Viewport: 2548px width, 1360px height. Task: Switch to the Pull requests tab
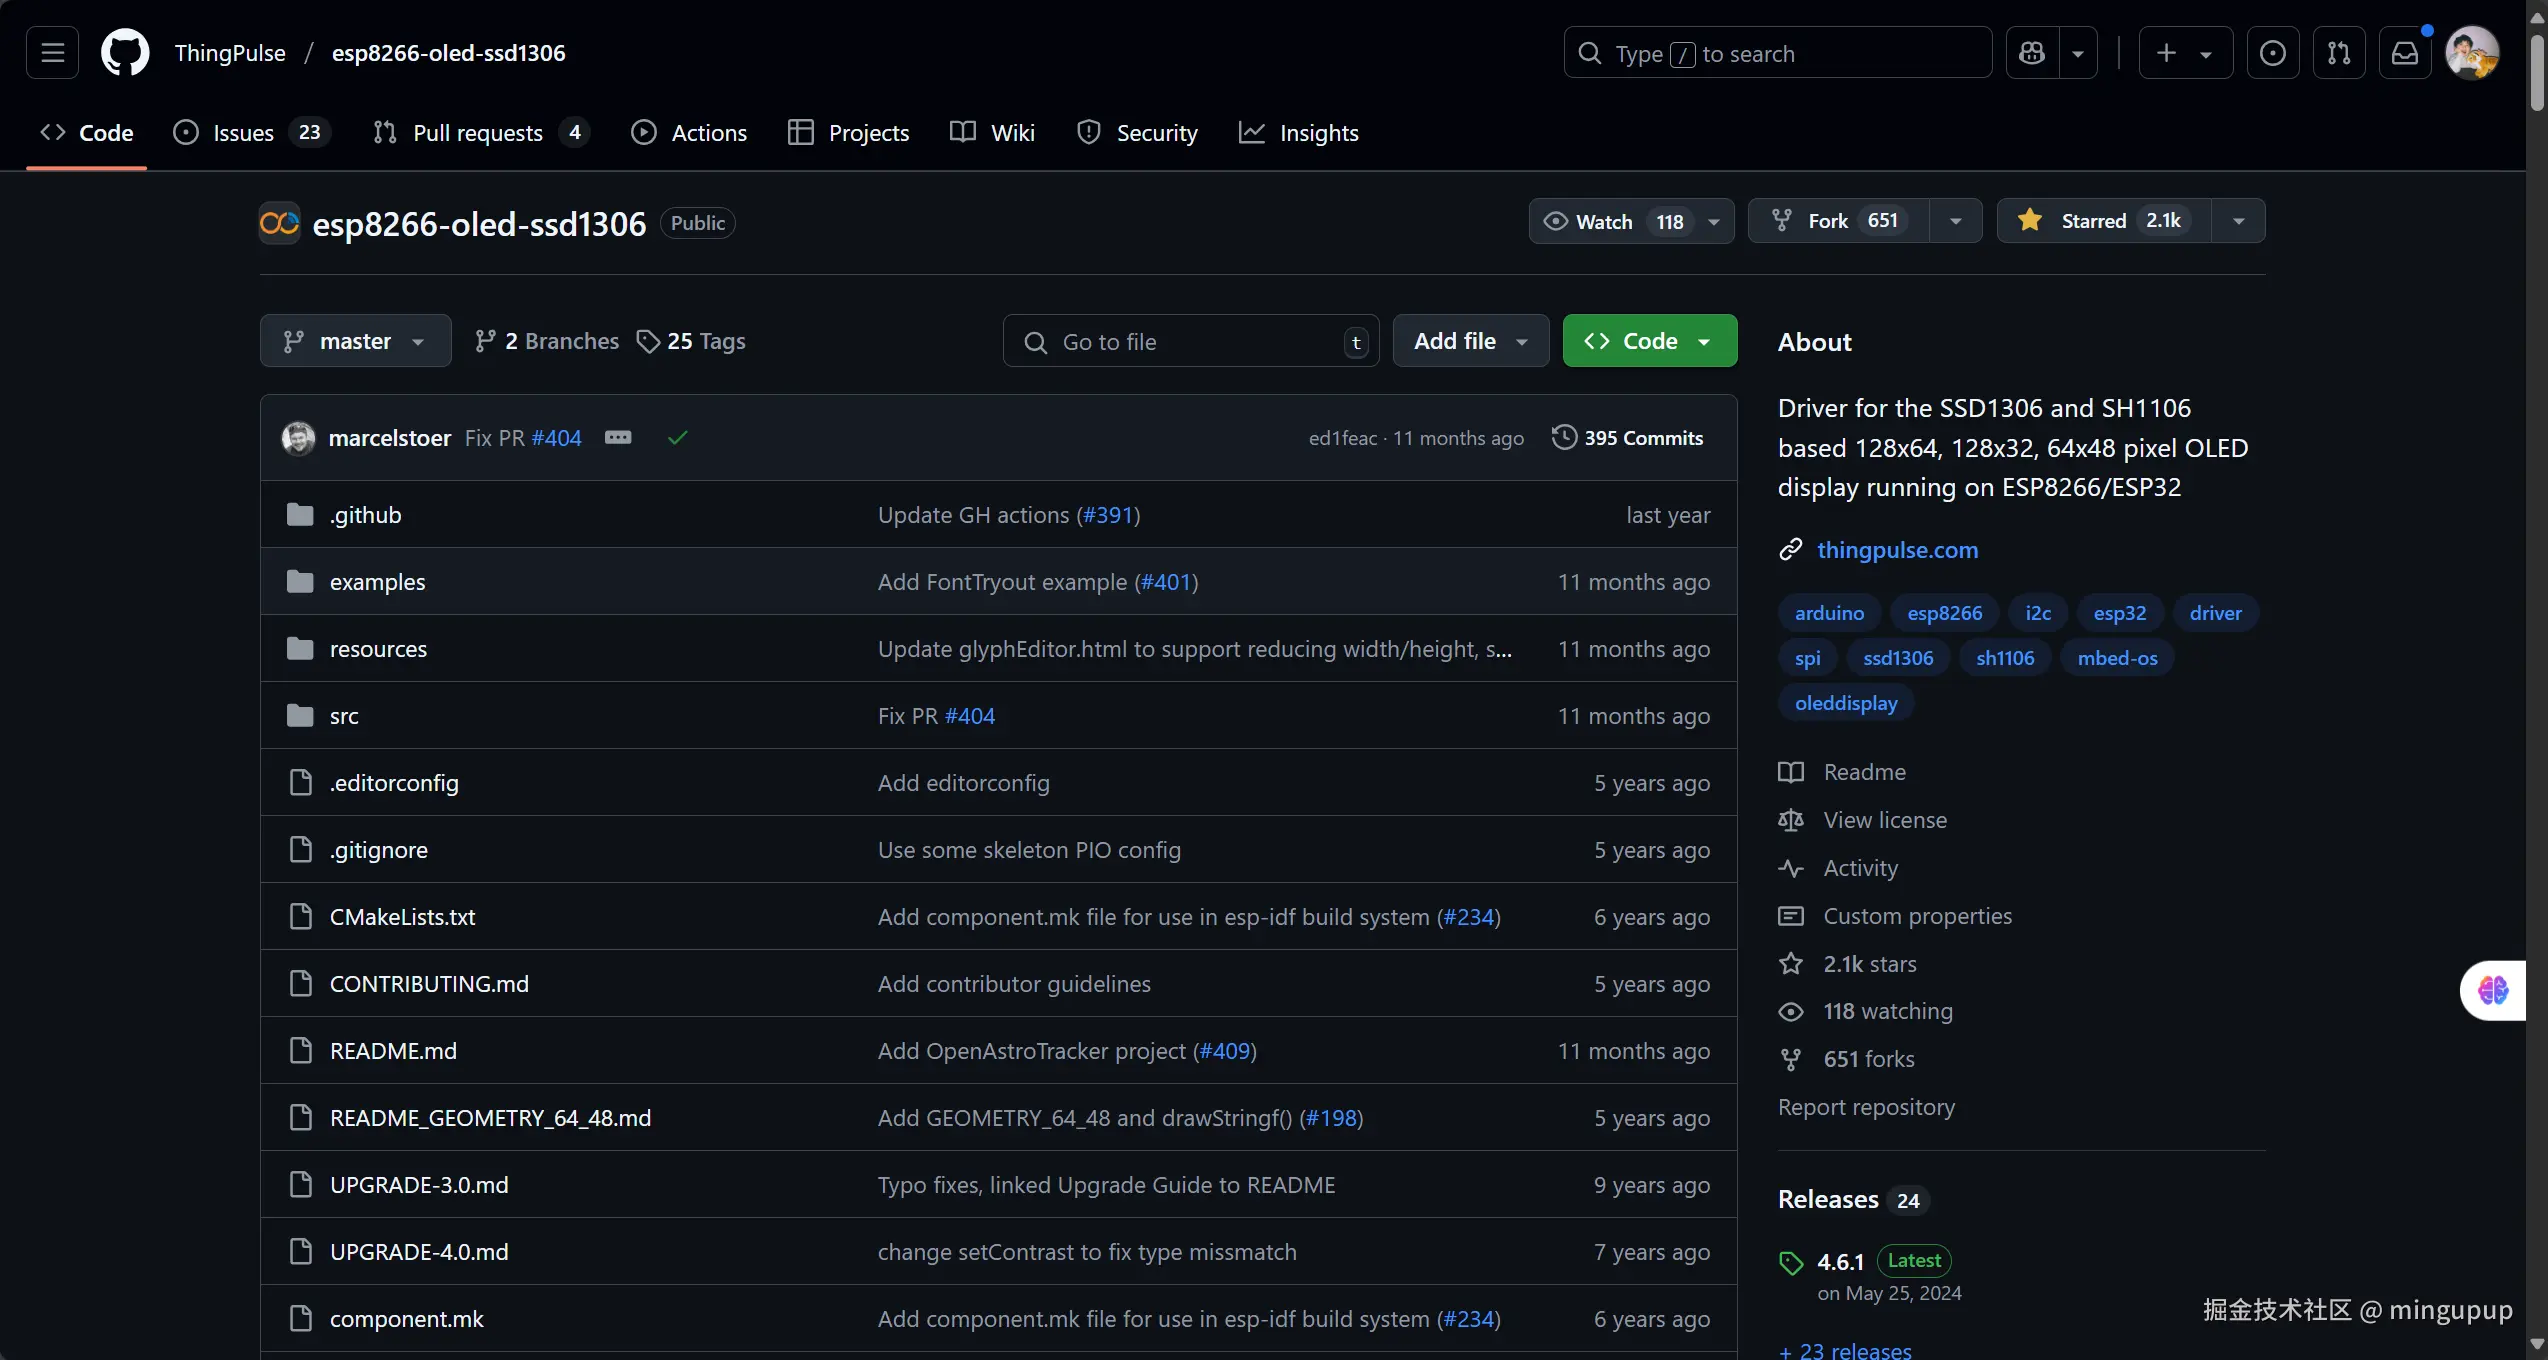pos(478,133)
